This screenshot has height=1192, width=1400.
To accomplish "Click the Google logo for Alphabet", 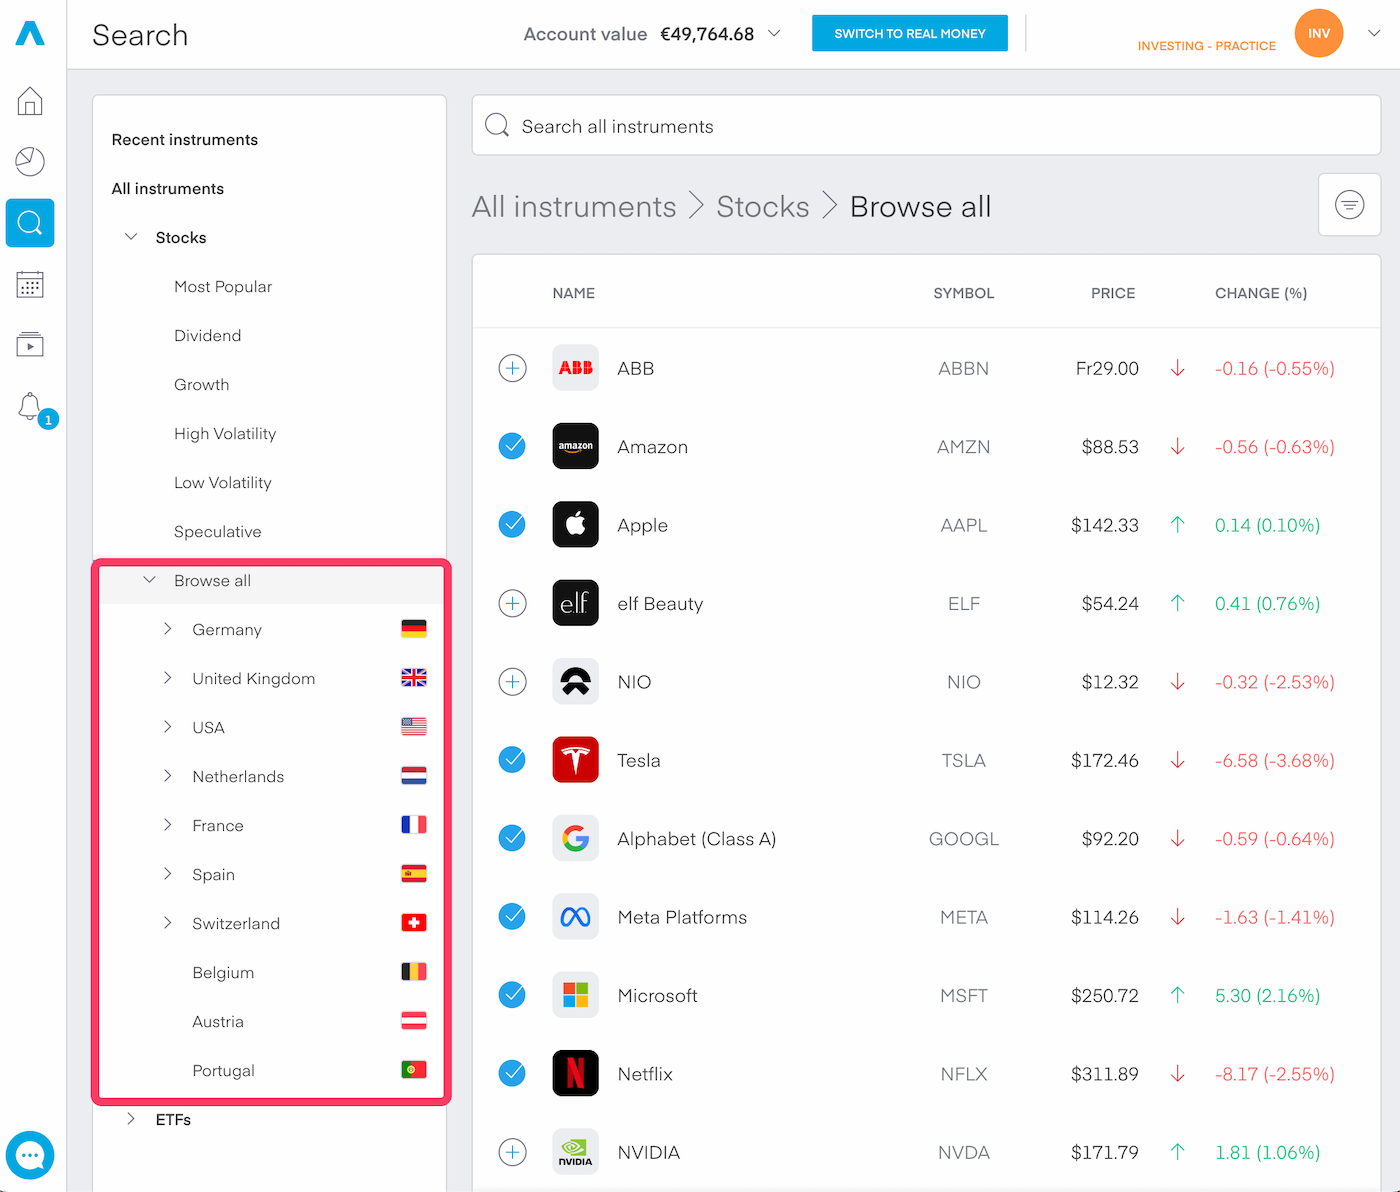I will coord(575,838).
